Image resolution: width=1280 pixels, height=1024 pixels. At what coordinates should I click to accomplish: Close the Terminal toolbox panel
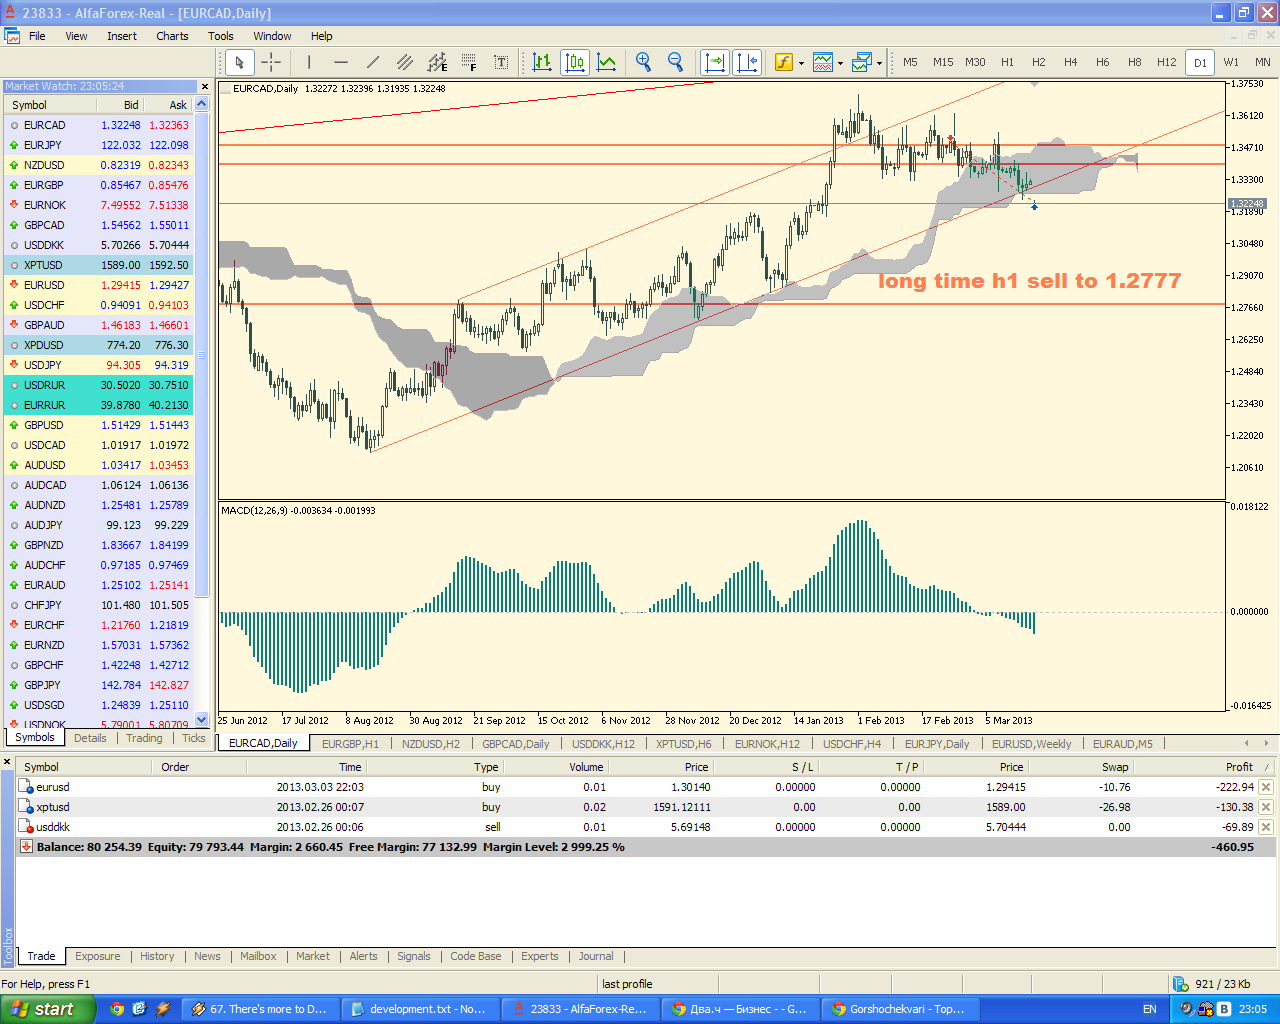coord(7,763)
